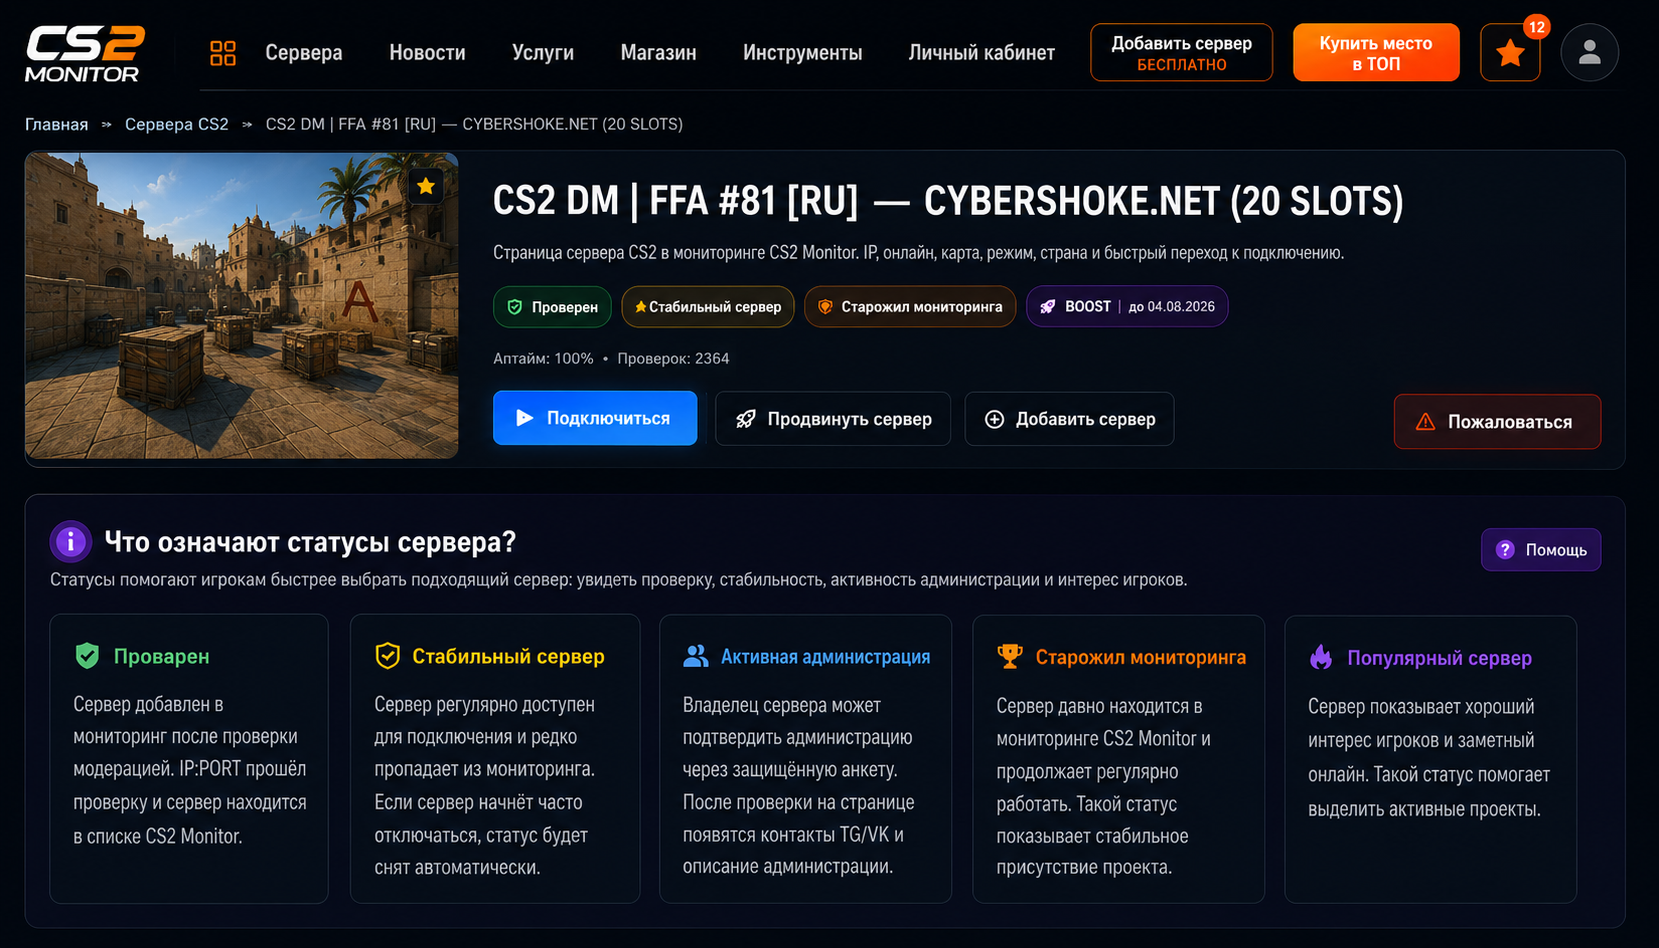Image resolution: width=1659 pixels, height=948 pixels.
Task: Report server with Пожаловаться button
Action: [1497, 422]
